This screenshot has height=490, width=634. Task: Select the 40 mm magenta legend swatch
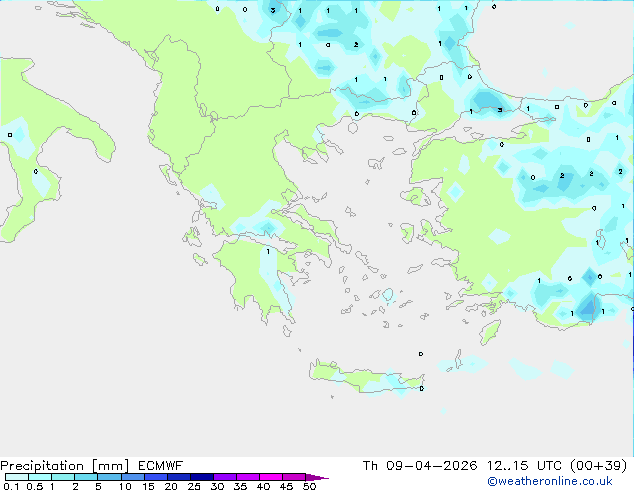pyautogui.click(x=271, y=477)
